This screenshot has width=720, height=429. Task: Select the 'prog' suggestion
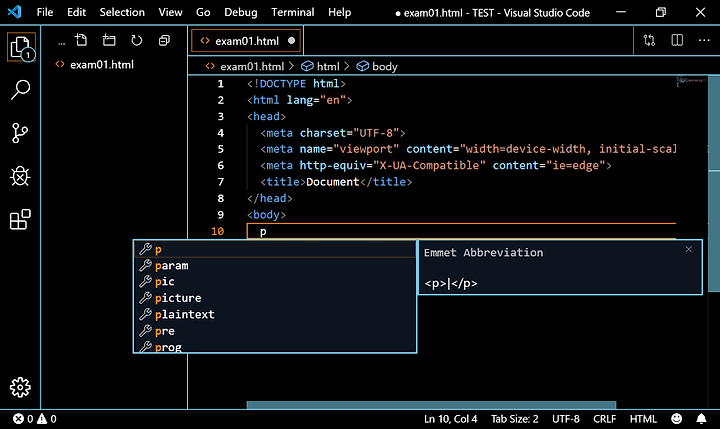275,346
